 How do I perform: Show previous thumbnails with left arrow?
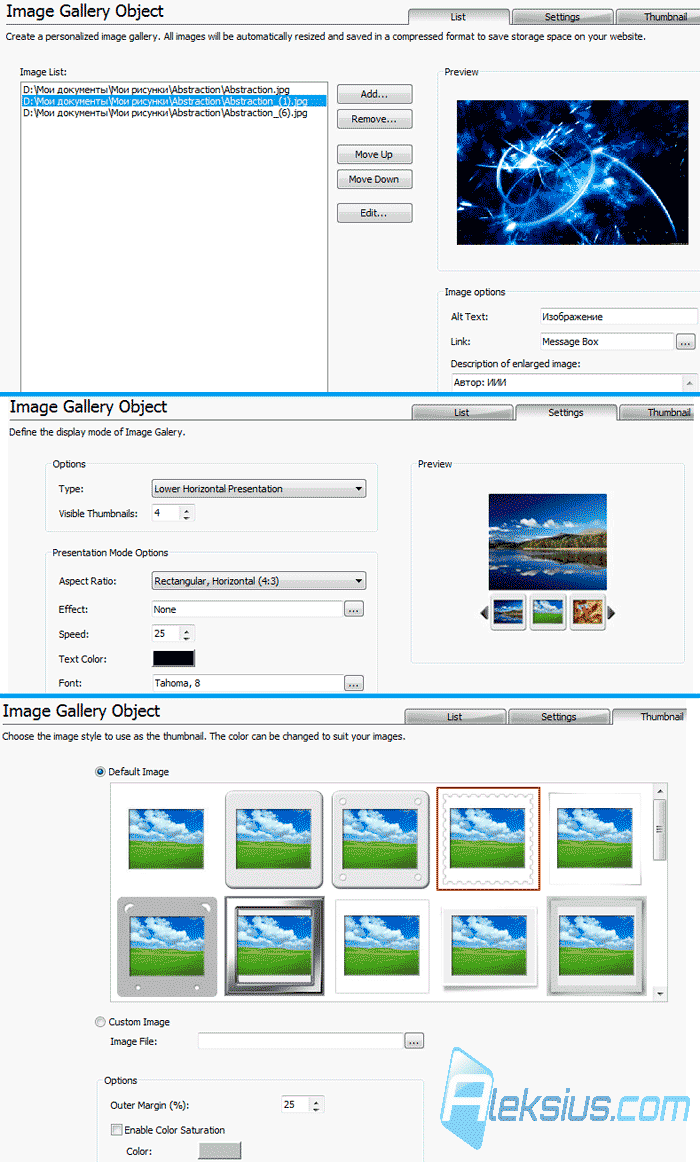(484, 613)
